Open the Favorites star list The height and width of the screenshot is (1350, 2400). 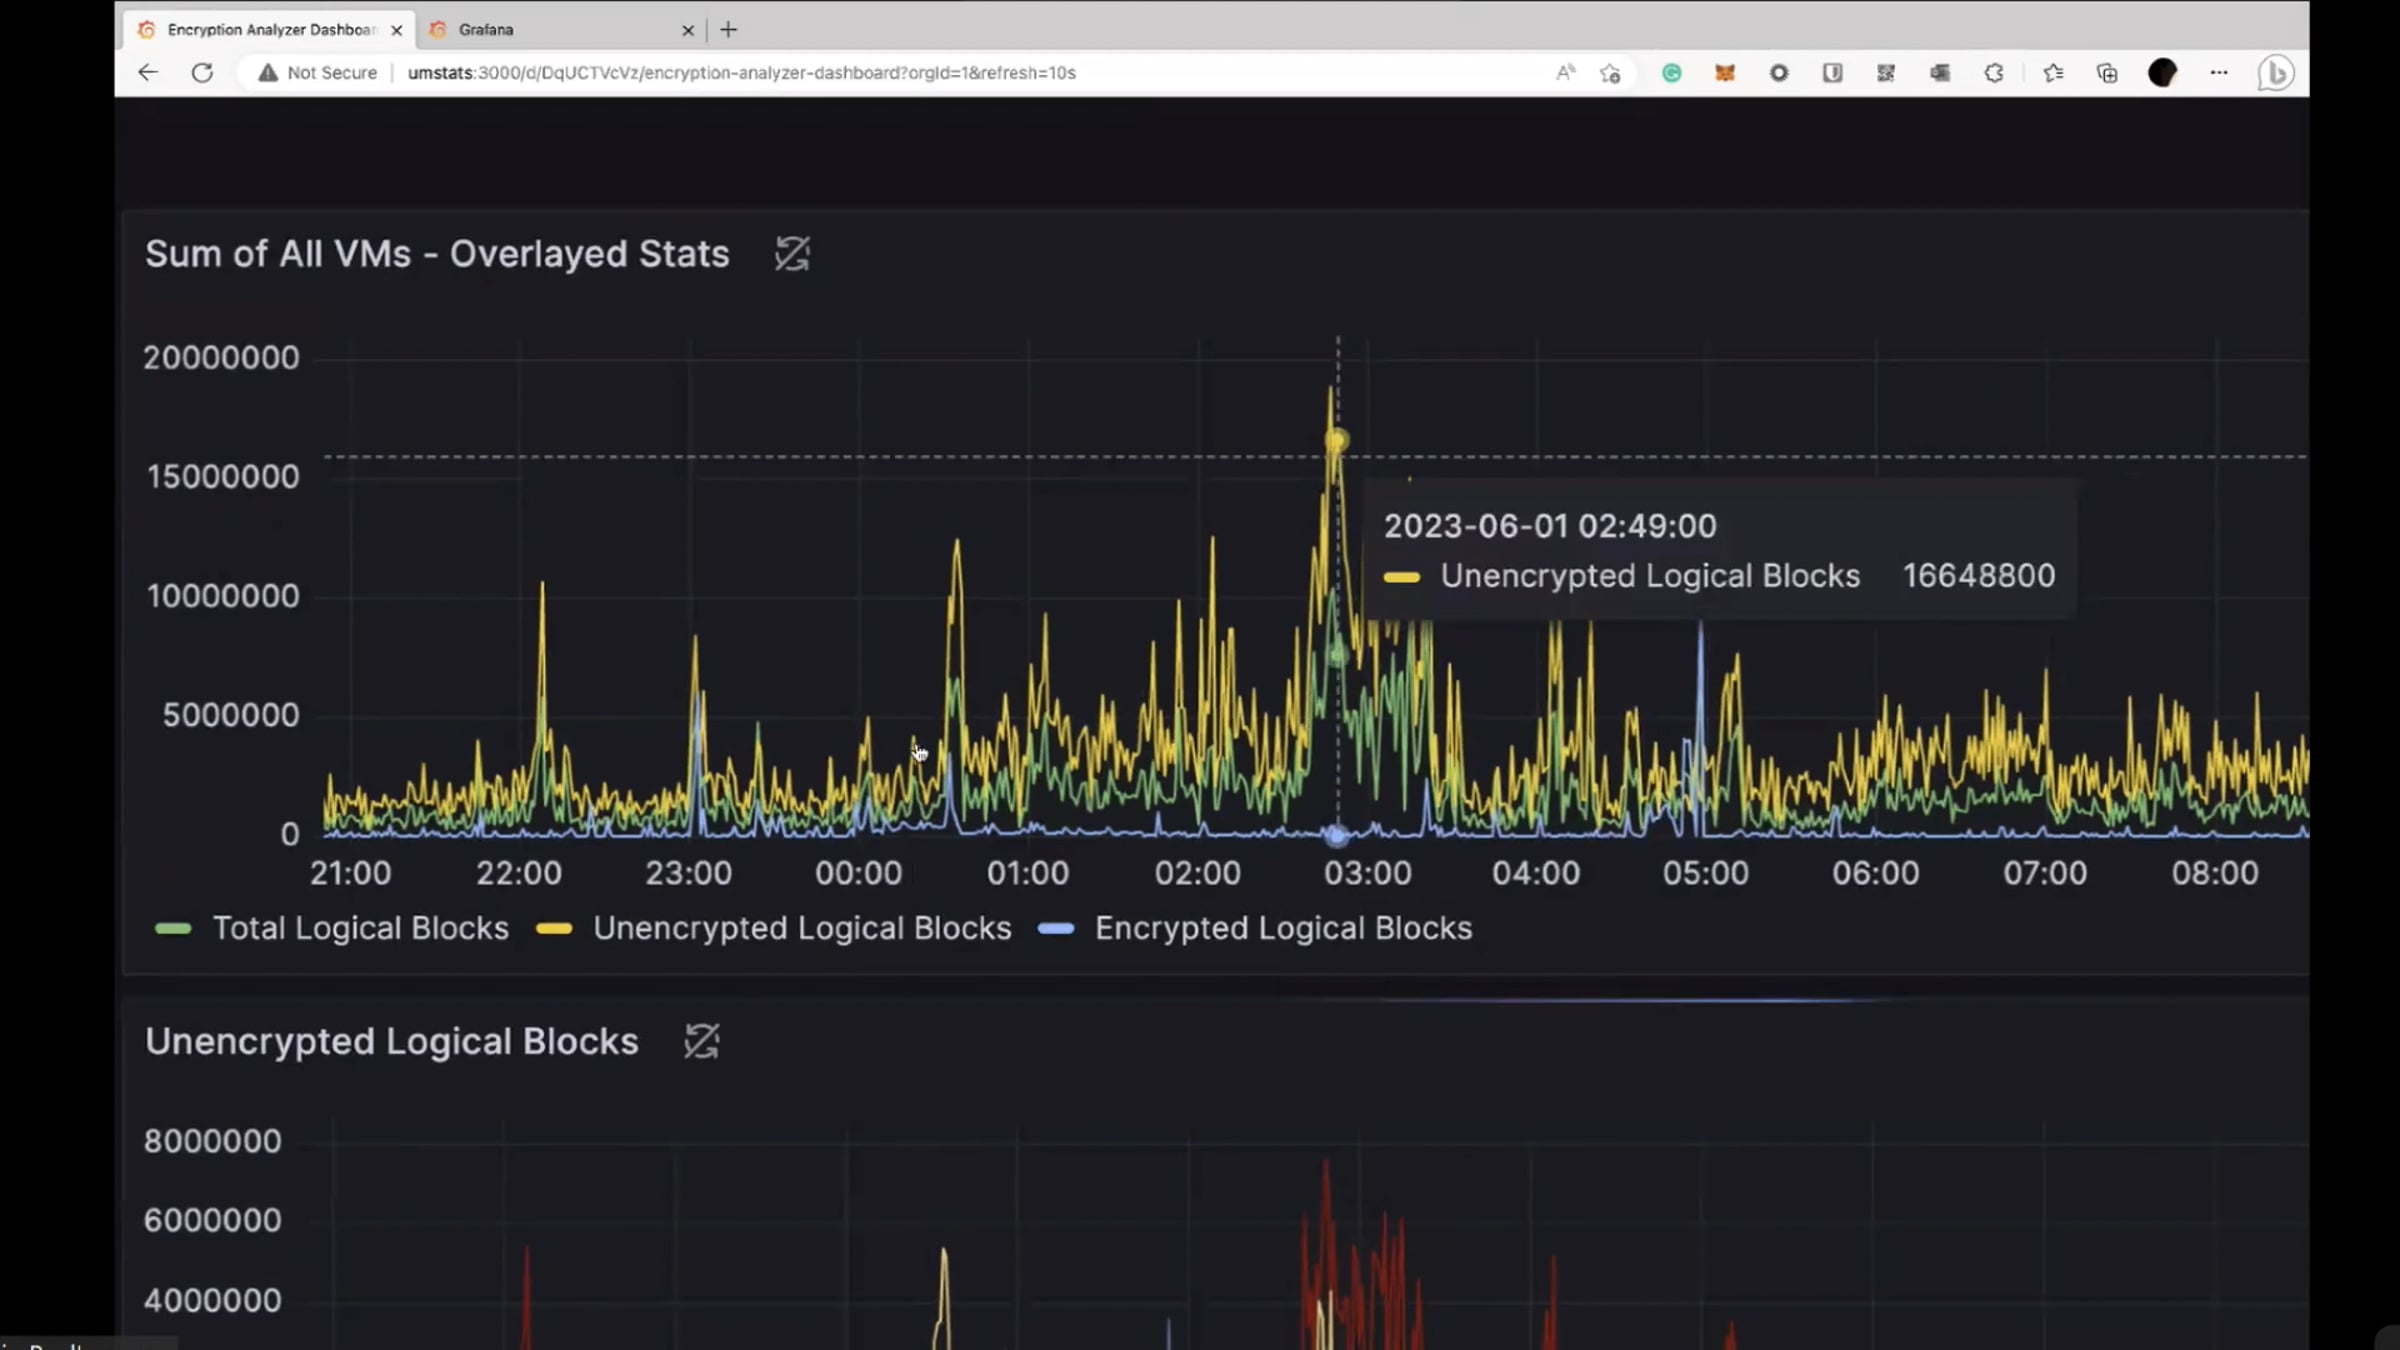[x=2053, y=72]
